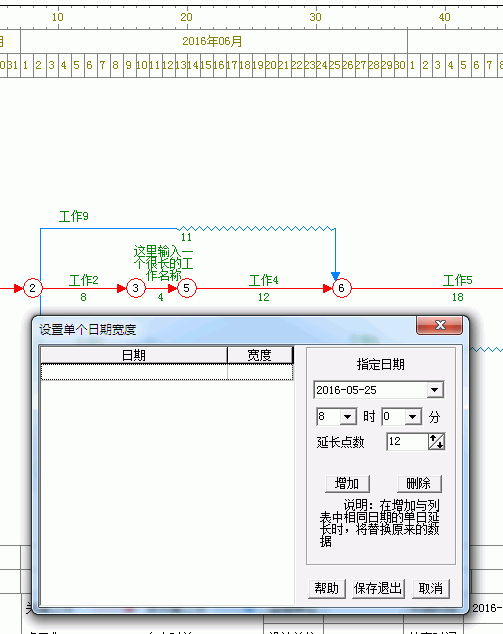The image size is (503, 634).
Task: Click node 6 circle in network diagram
Action: (x=342, y=288)
